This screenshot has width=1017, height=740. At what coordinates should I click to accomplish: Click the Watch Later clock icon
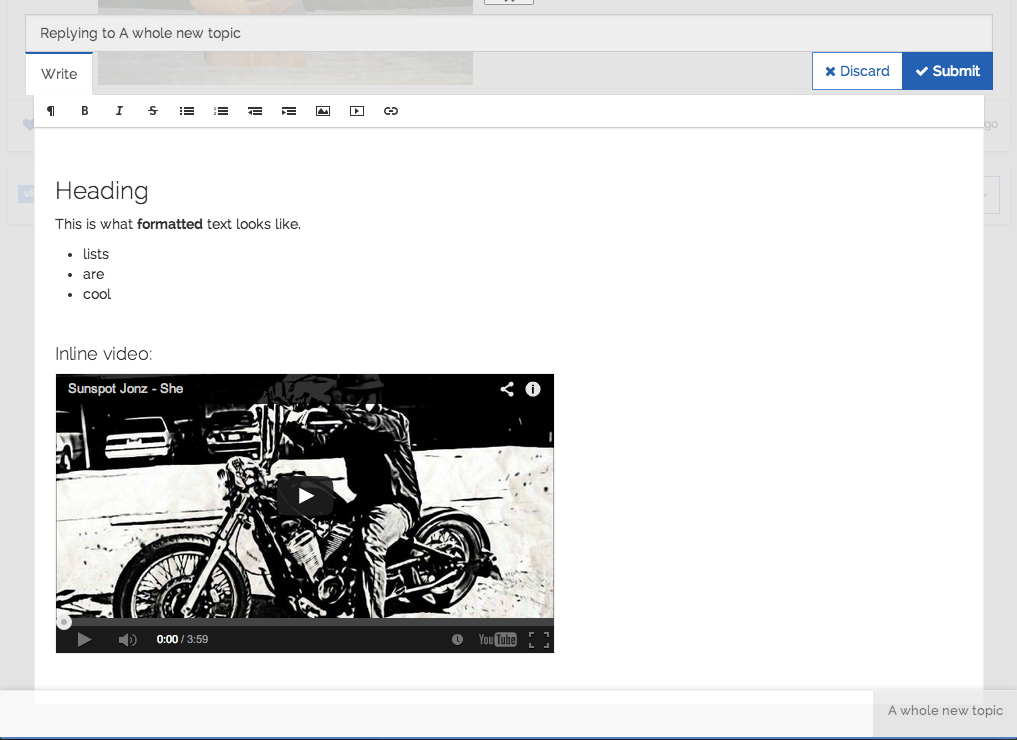point(457,639)
